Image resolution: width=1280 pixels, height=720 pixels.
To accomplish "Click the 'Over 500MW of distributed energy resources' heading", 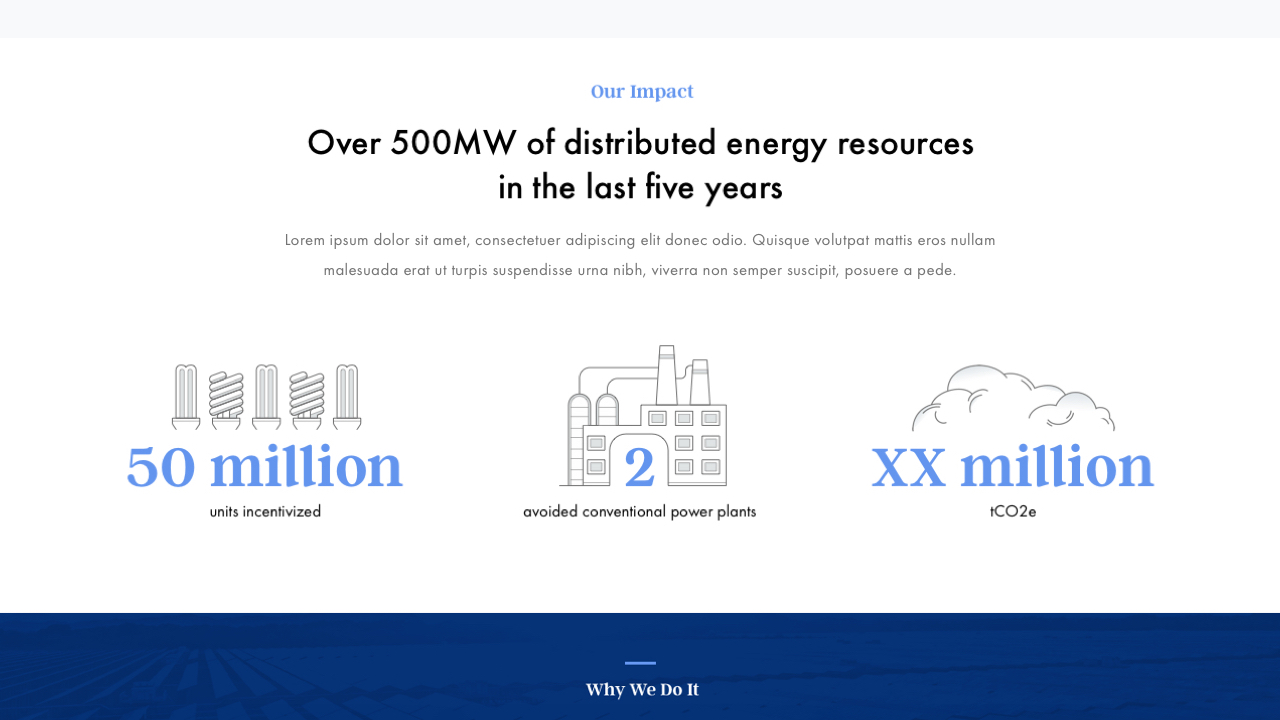I will [x=641, y=165].
